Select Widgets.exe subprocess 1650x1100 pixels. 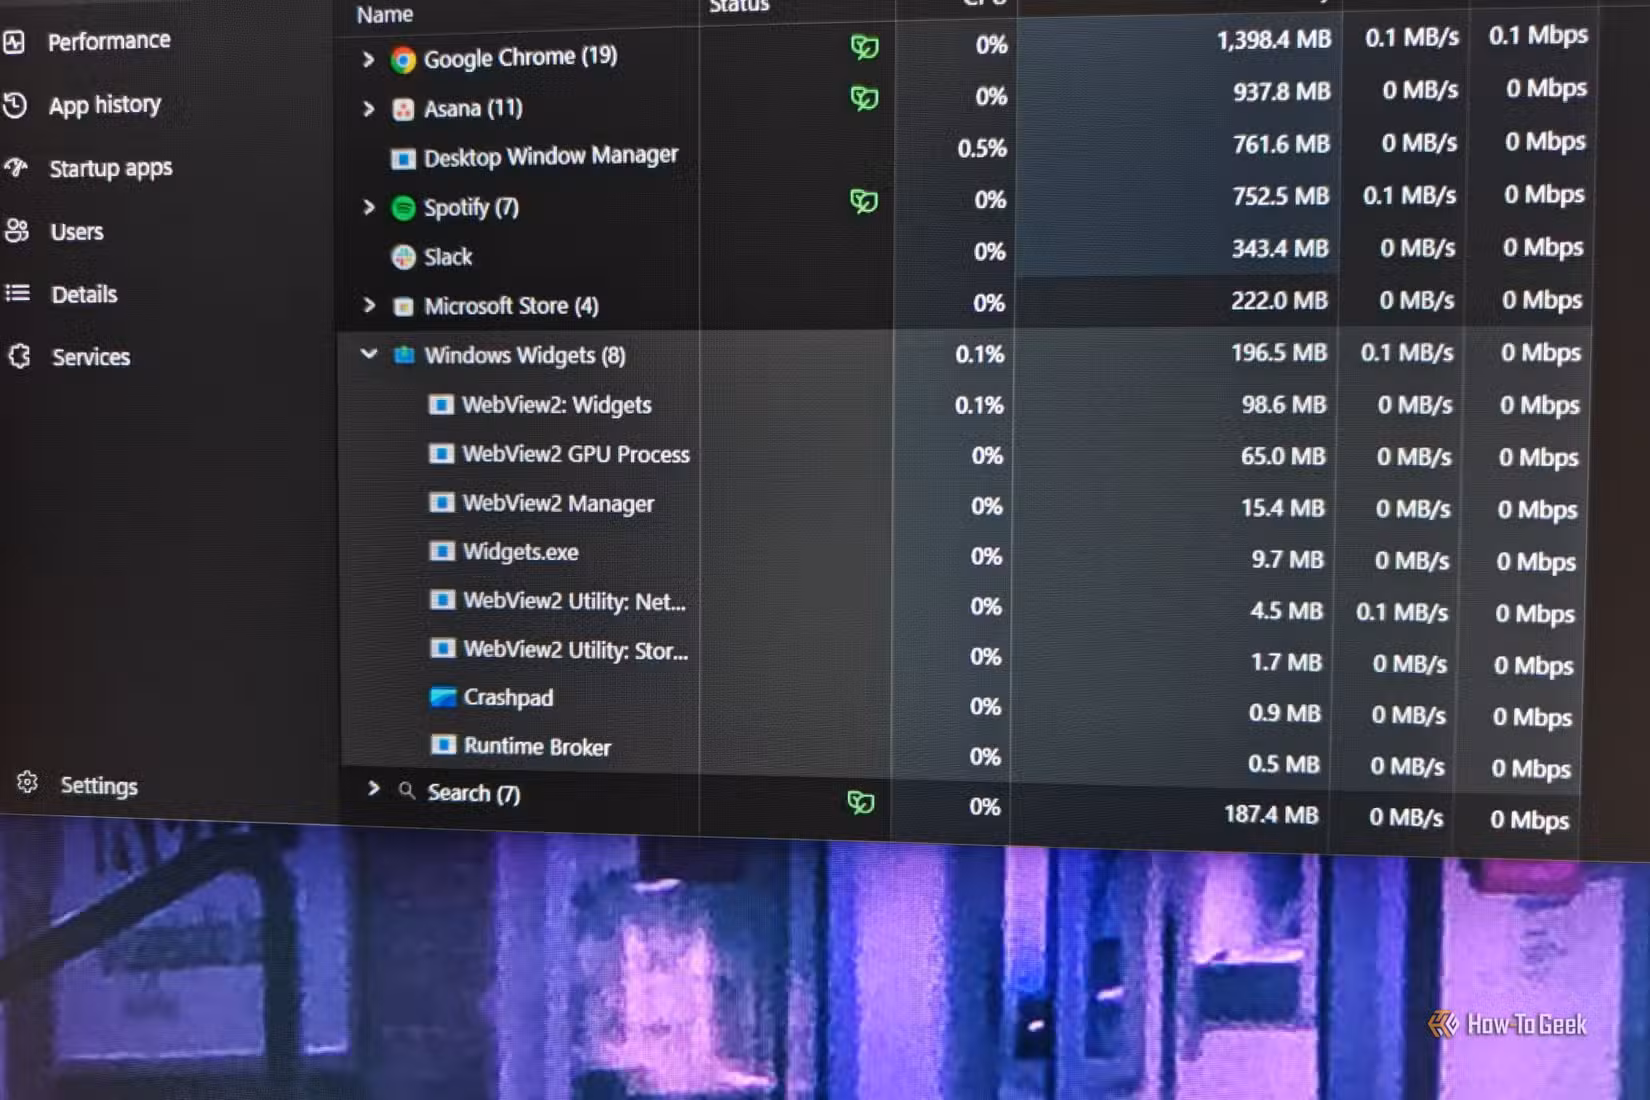coord(520,552)
